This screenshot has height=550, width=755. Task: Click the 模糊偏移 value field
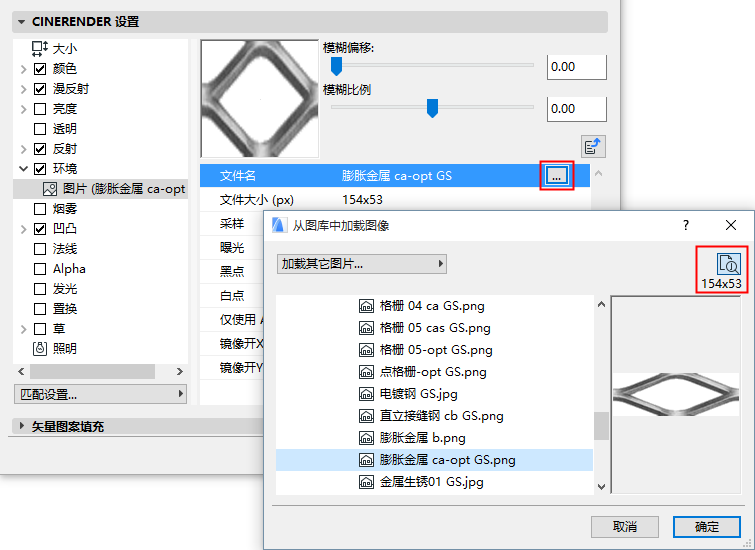tap(576, 67)
